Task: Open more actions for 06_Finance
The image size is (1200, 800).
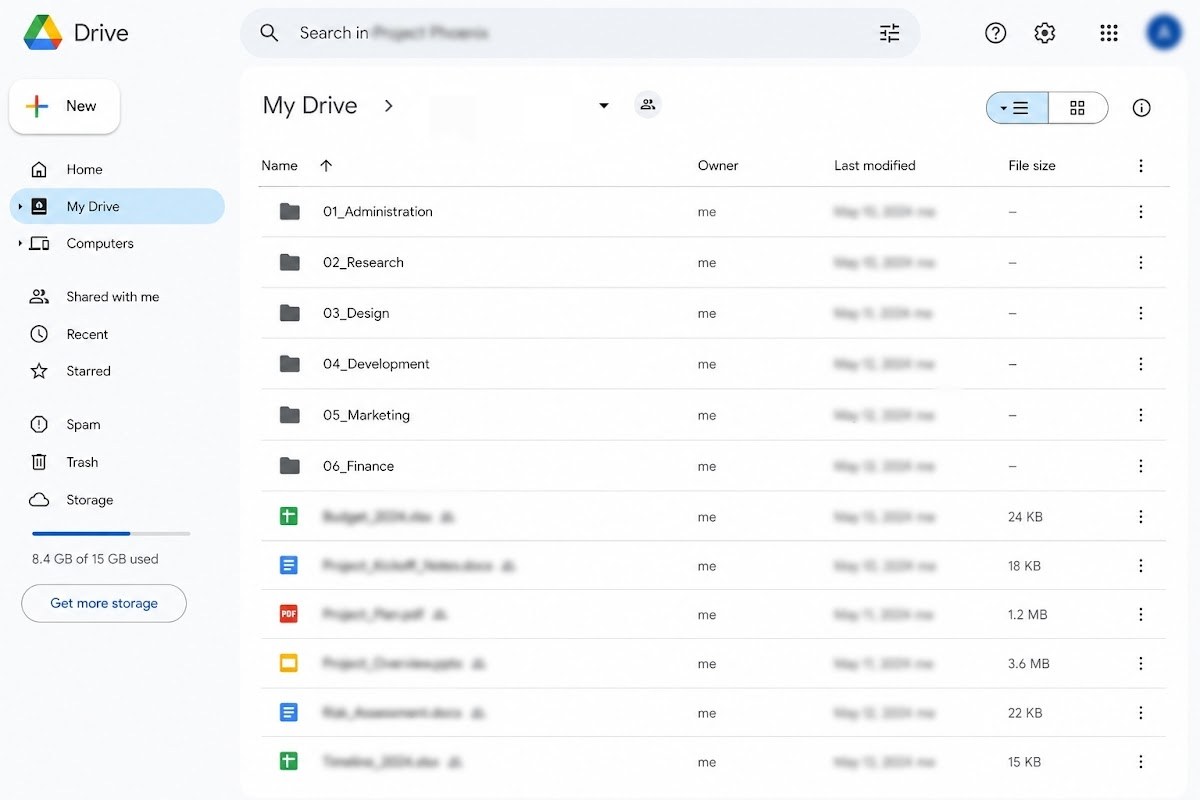Action: click(1141, 467)
